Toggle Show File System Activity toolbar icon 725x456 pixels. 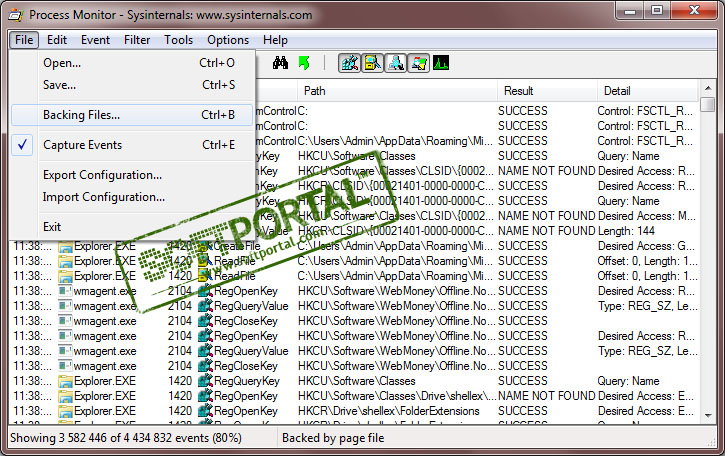(372, 63)
